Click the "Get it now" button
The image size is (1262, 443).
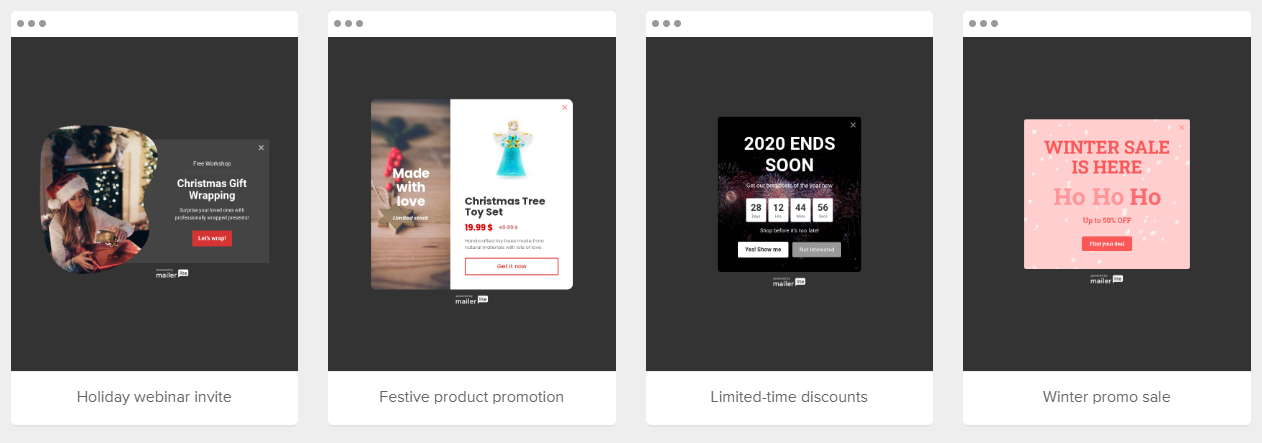coord(511,266)
